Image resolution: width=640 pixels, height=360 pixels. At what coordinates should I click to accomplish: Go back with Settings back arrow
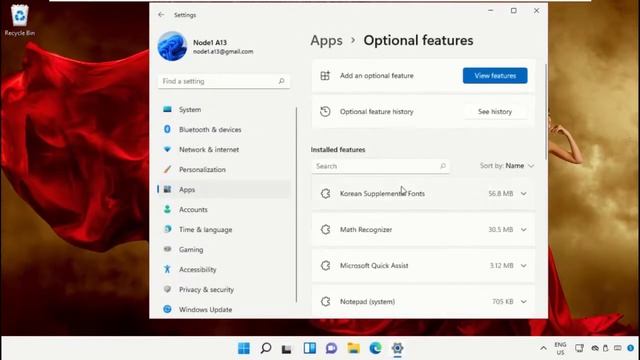pos(161,15)
